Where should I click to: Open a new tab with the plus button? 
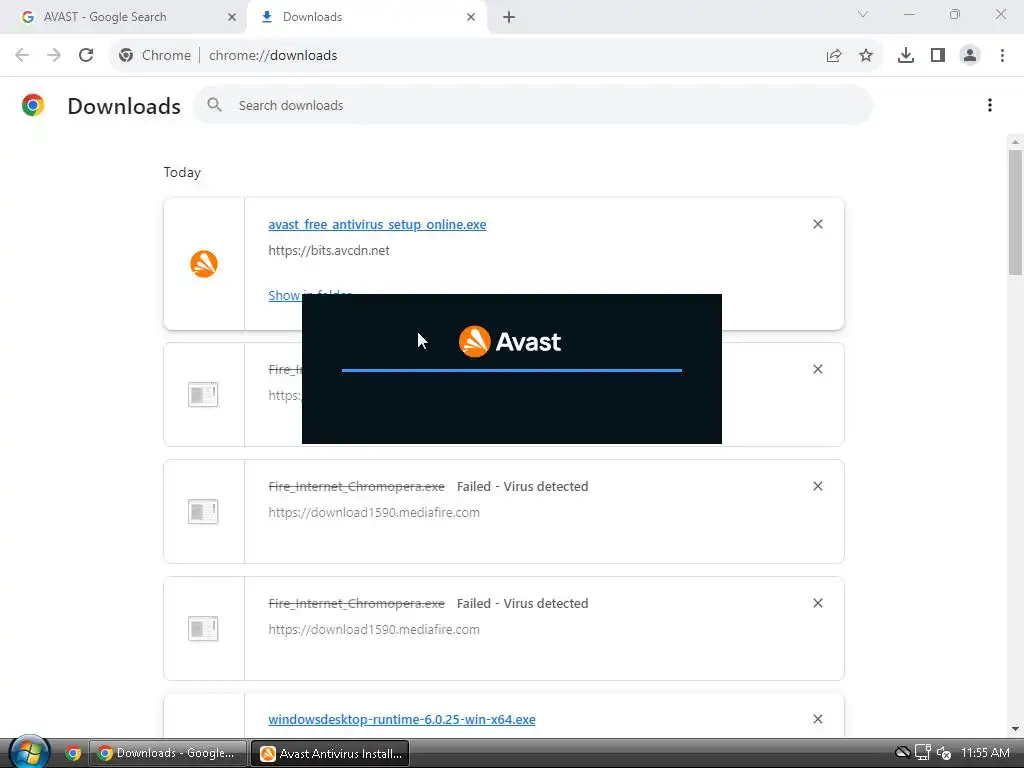pyautogui.click(x=509, y=17)
